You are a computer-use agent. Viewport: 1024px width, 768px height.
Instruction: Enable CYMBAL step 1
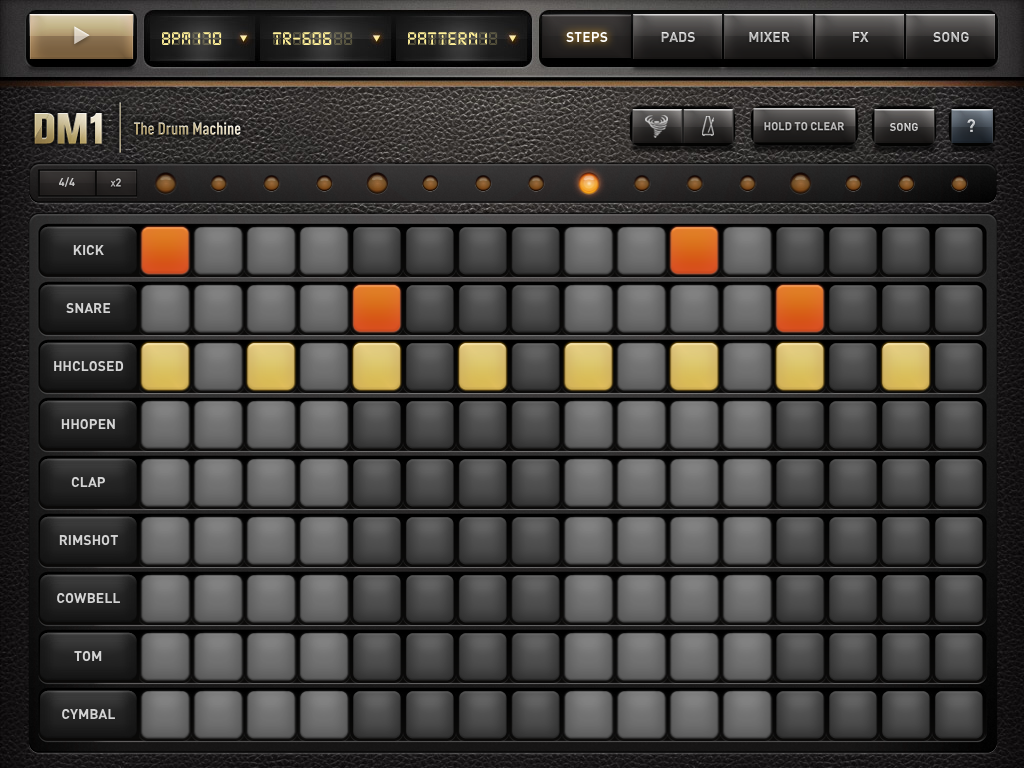click(x=165, y=714)
